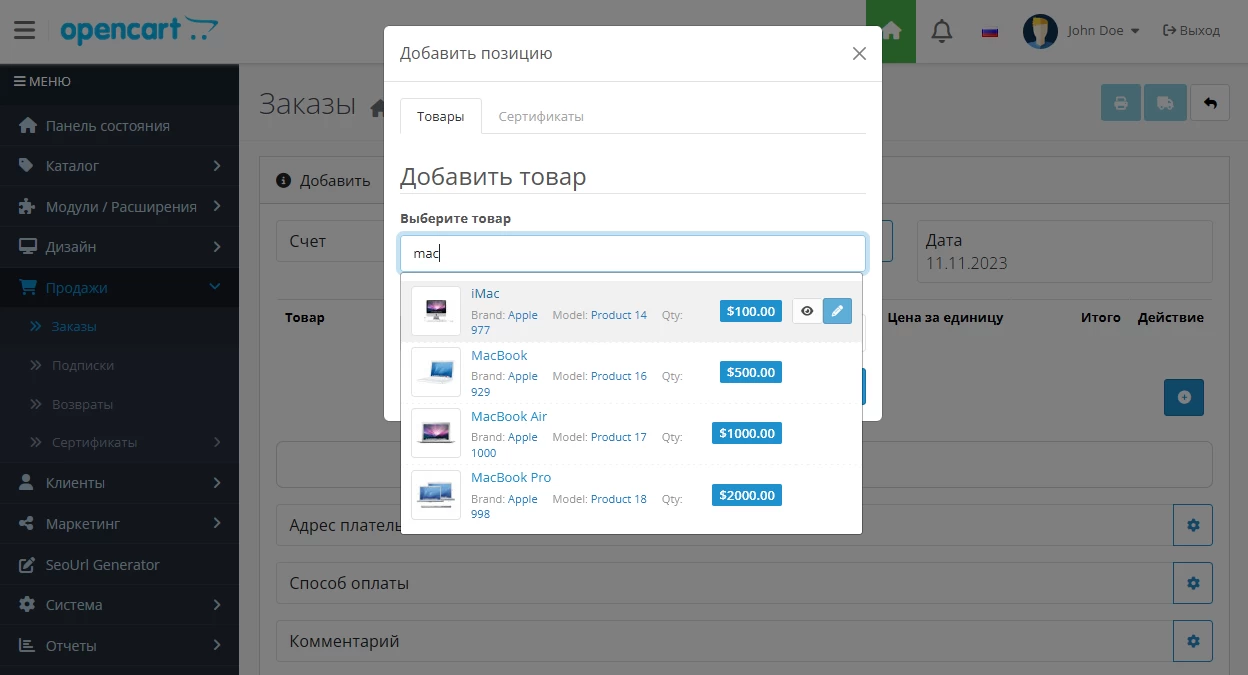Log out with the Выход link
This screenshot has width=1248, height=675.
coord(1191,31)
